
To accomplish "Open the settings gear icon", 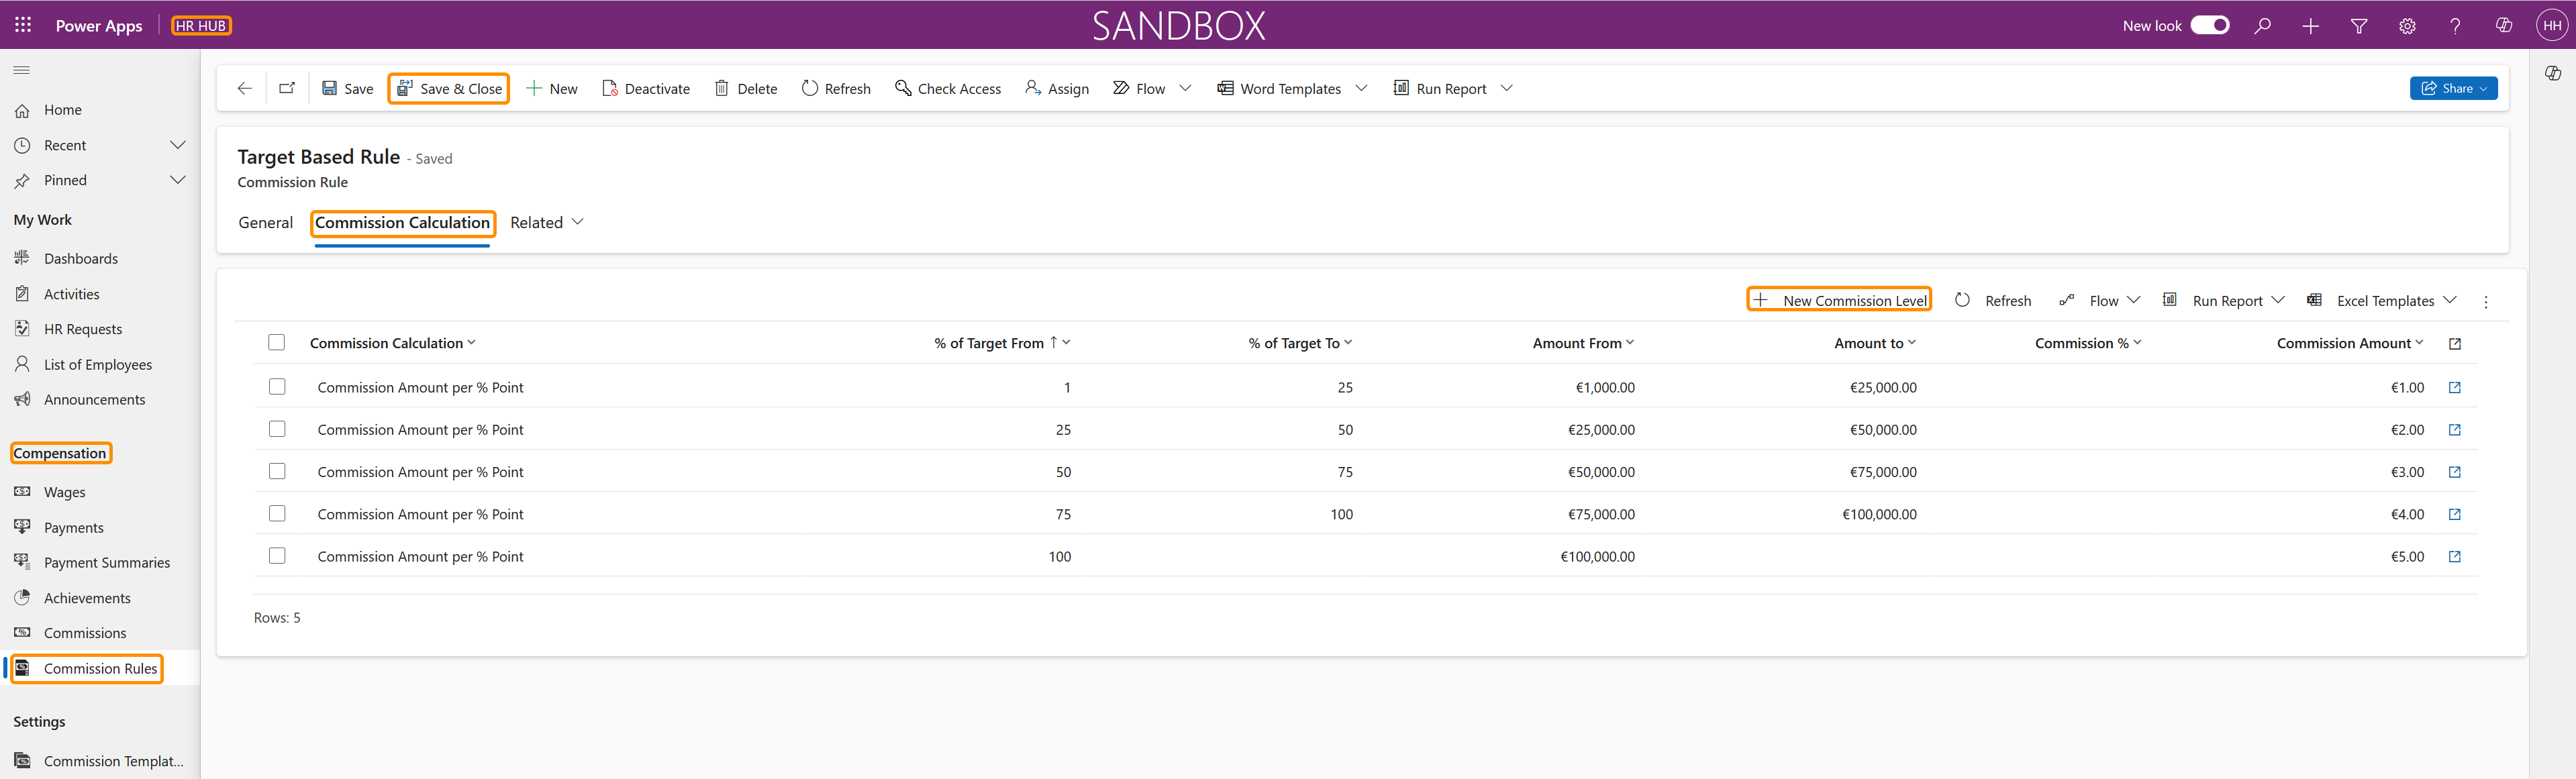I will pyautogui.click(x=2407, y=26).
